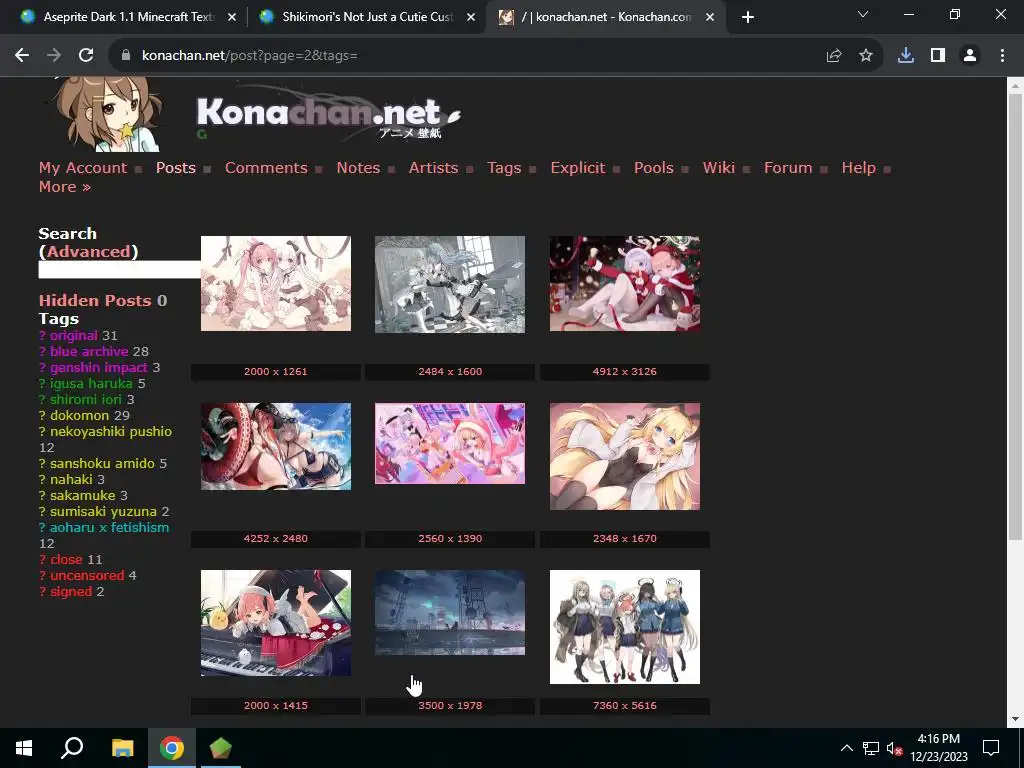Expand the tab search chevron
Viewport: 1024px width, 768px height.
point(863,14)
